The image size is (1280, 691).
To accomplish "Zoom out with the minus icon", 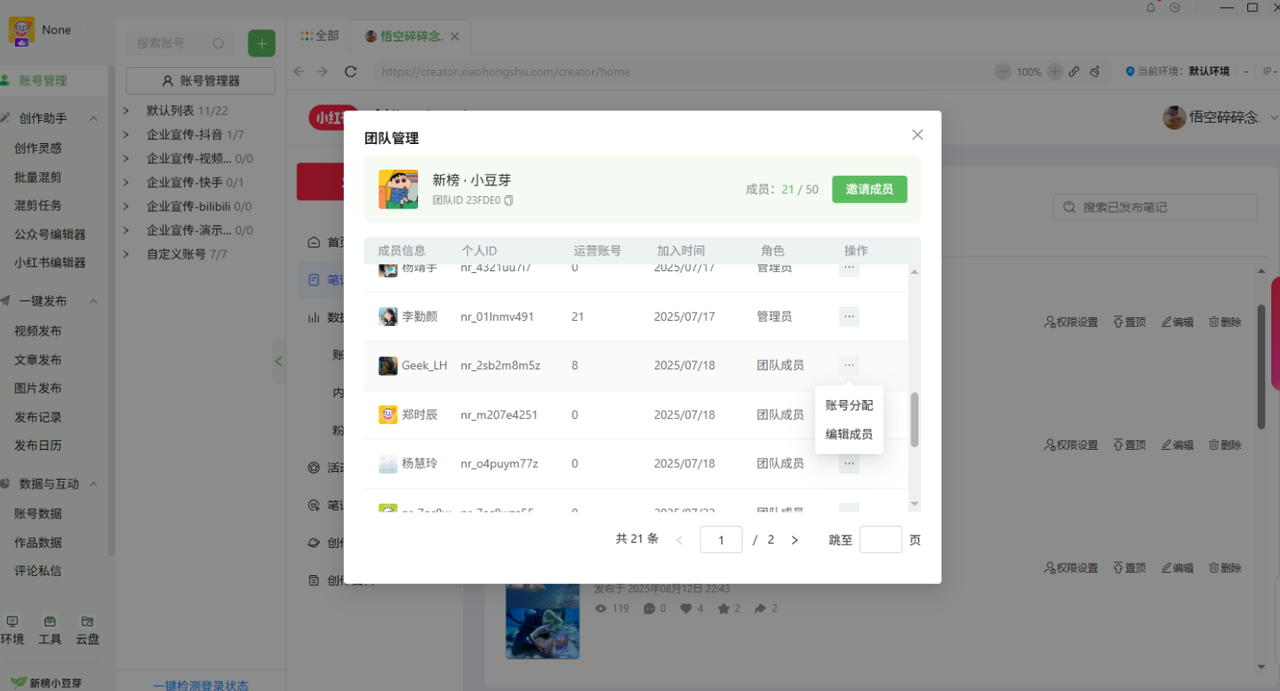I will (1003, 72).
